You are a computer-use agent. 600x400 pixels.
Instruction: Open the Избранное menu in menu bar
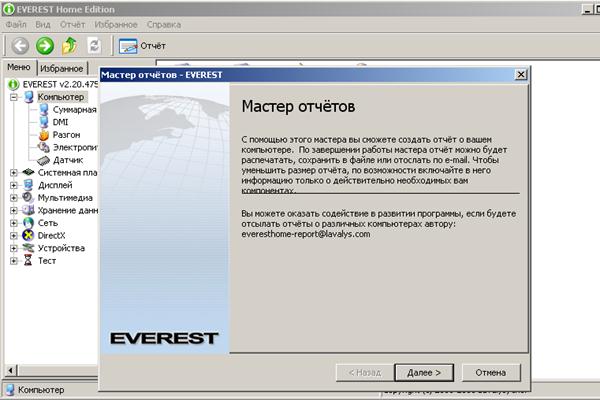[x=116, y=24]
